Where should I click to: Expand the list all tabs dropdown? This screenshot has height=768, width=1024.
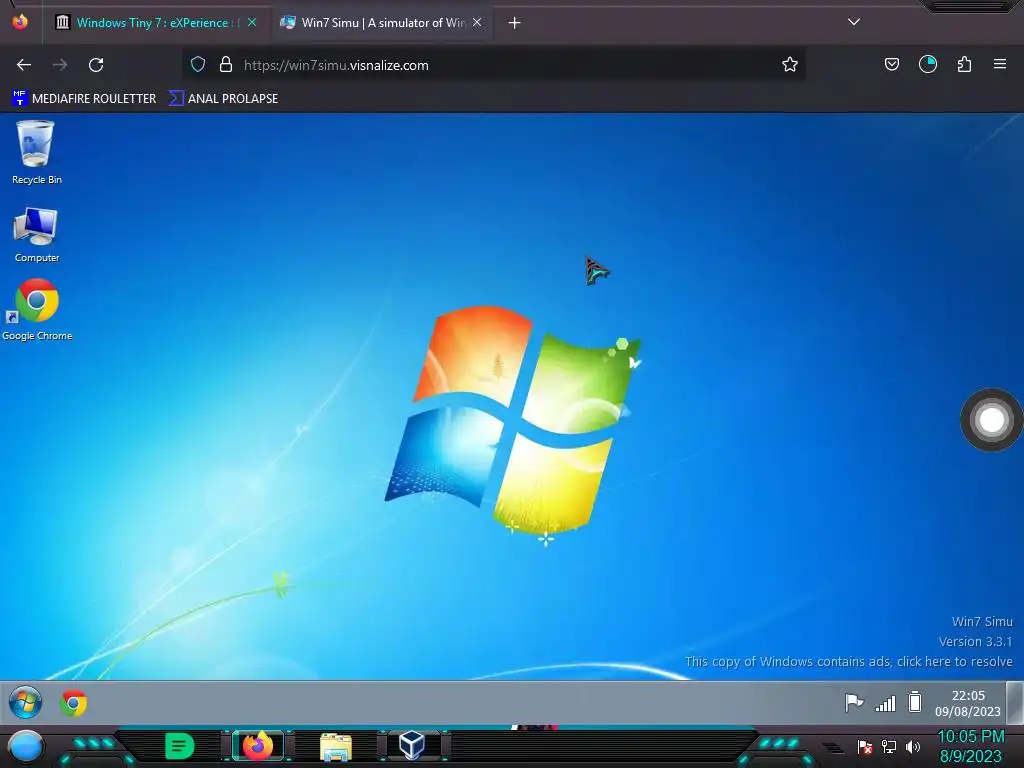tap(854, 22)
